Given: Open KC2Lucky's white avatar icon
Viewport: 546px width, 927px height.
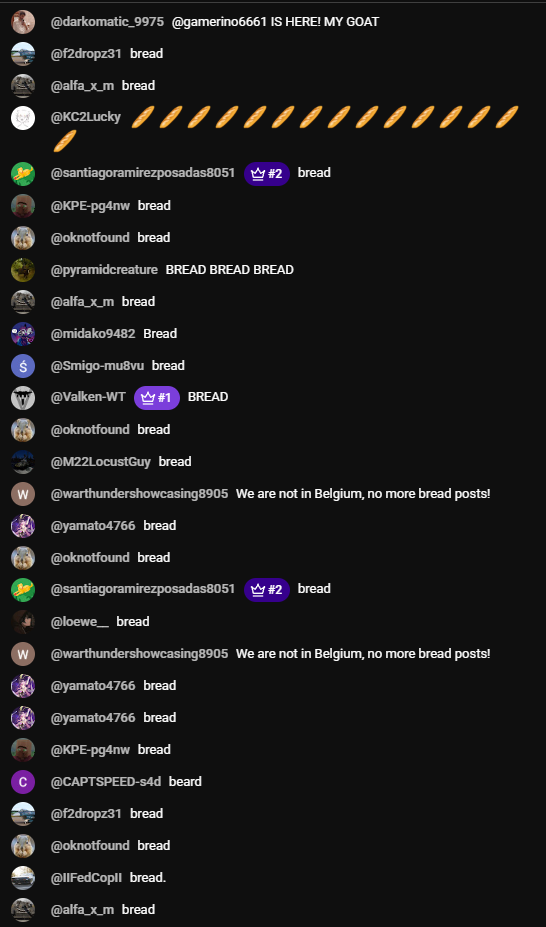Looking at the screenshot, I should tap(23, 117).
